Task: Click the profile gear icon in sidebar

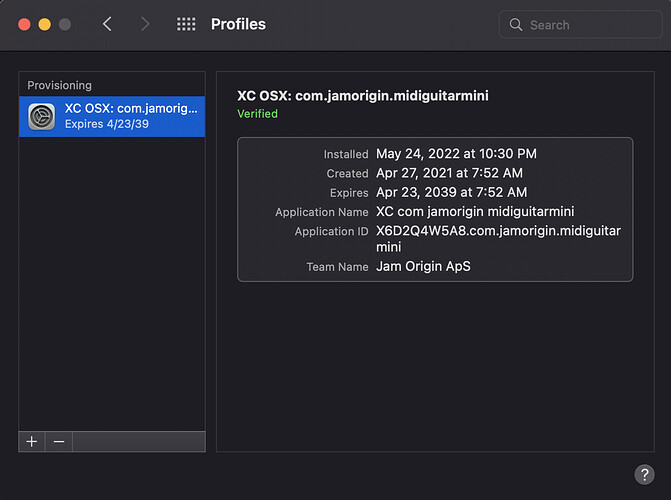Action: click(x=42, y=116)
